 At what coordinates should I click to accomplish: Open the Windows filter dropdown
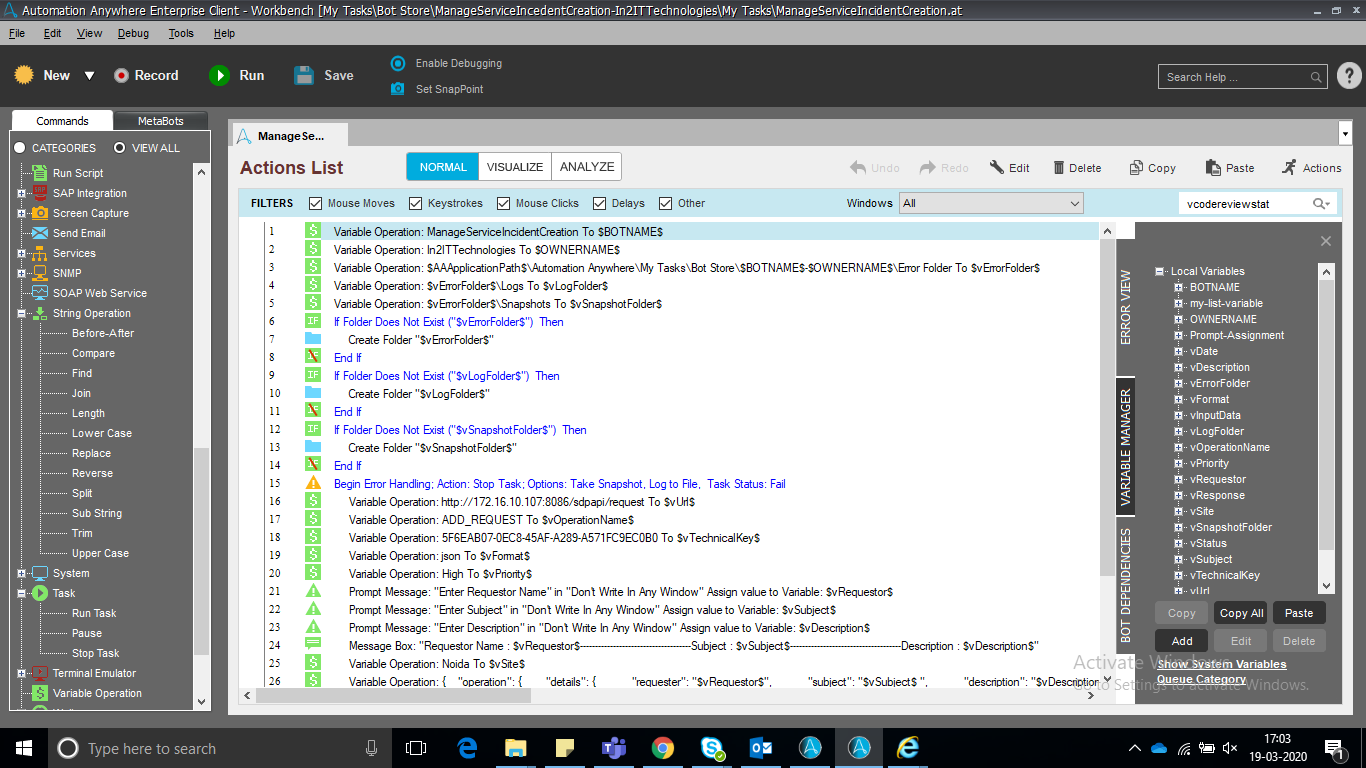[1074, 203]
